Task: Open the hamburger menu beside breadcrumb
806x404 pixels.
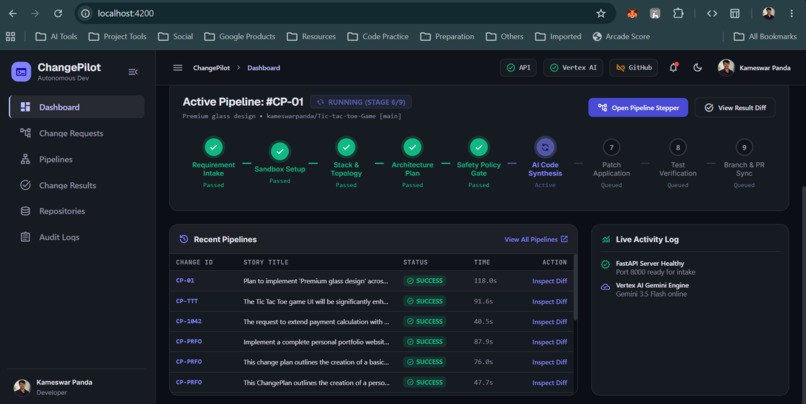Action: [178, 68]
